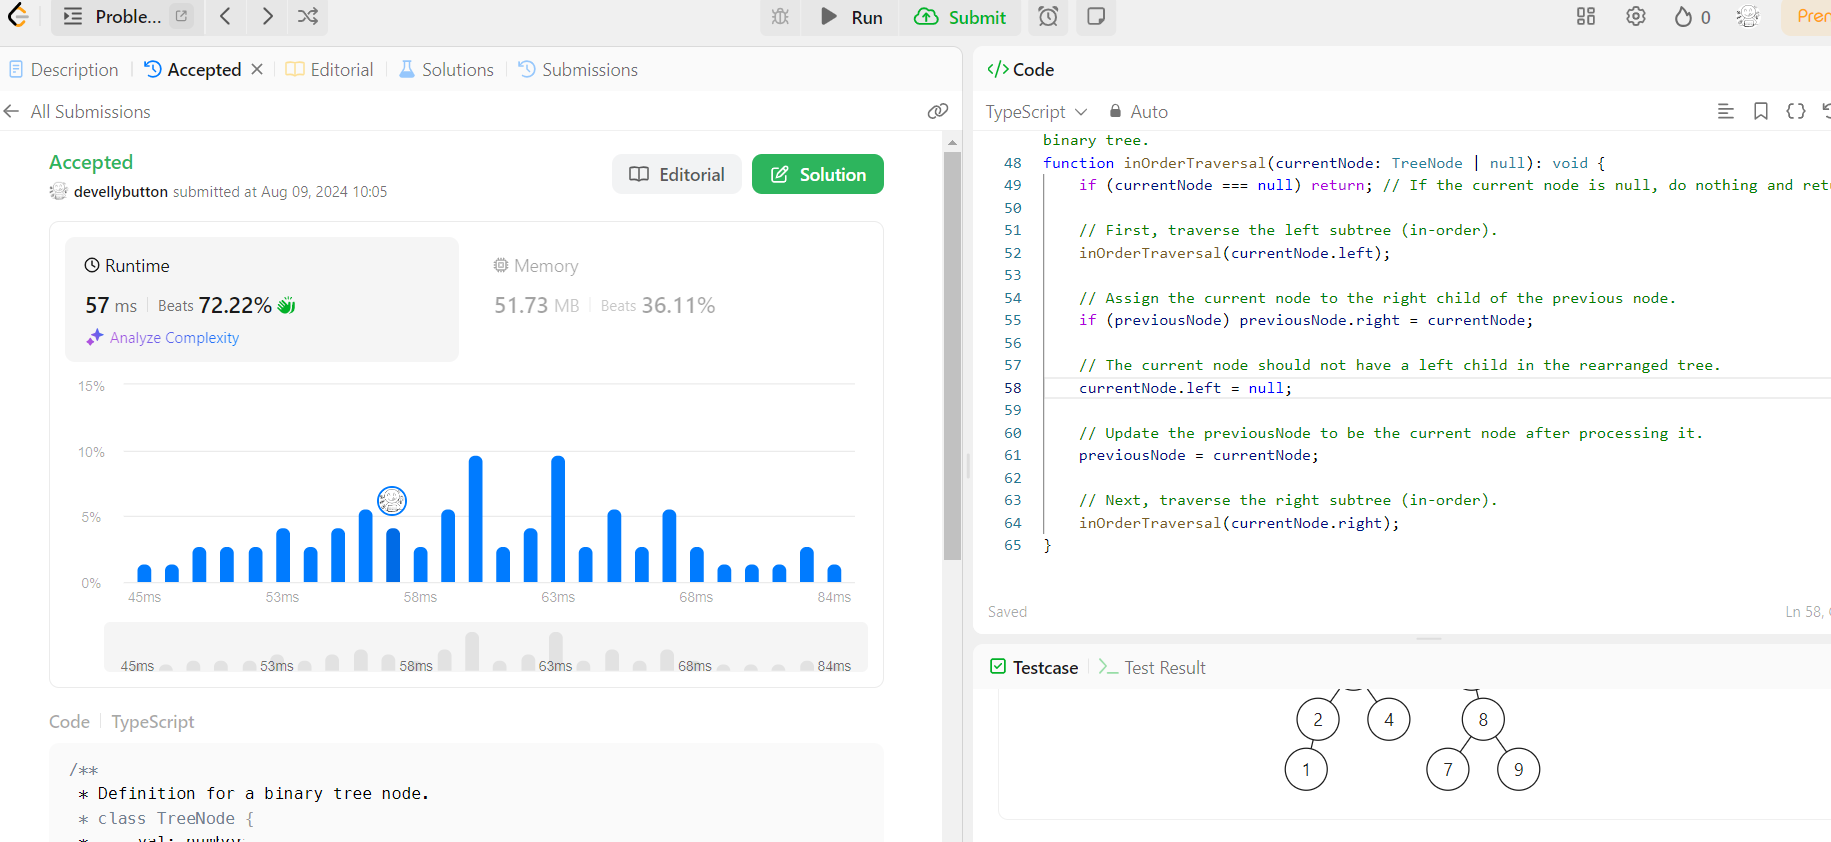This screenshot has height=842, width=1831.
Task: Go to the next problem arrow
Action: point(266,17)
